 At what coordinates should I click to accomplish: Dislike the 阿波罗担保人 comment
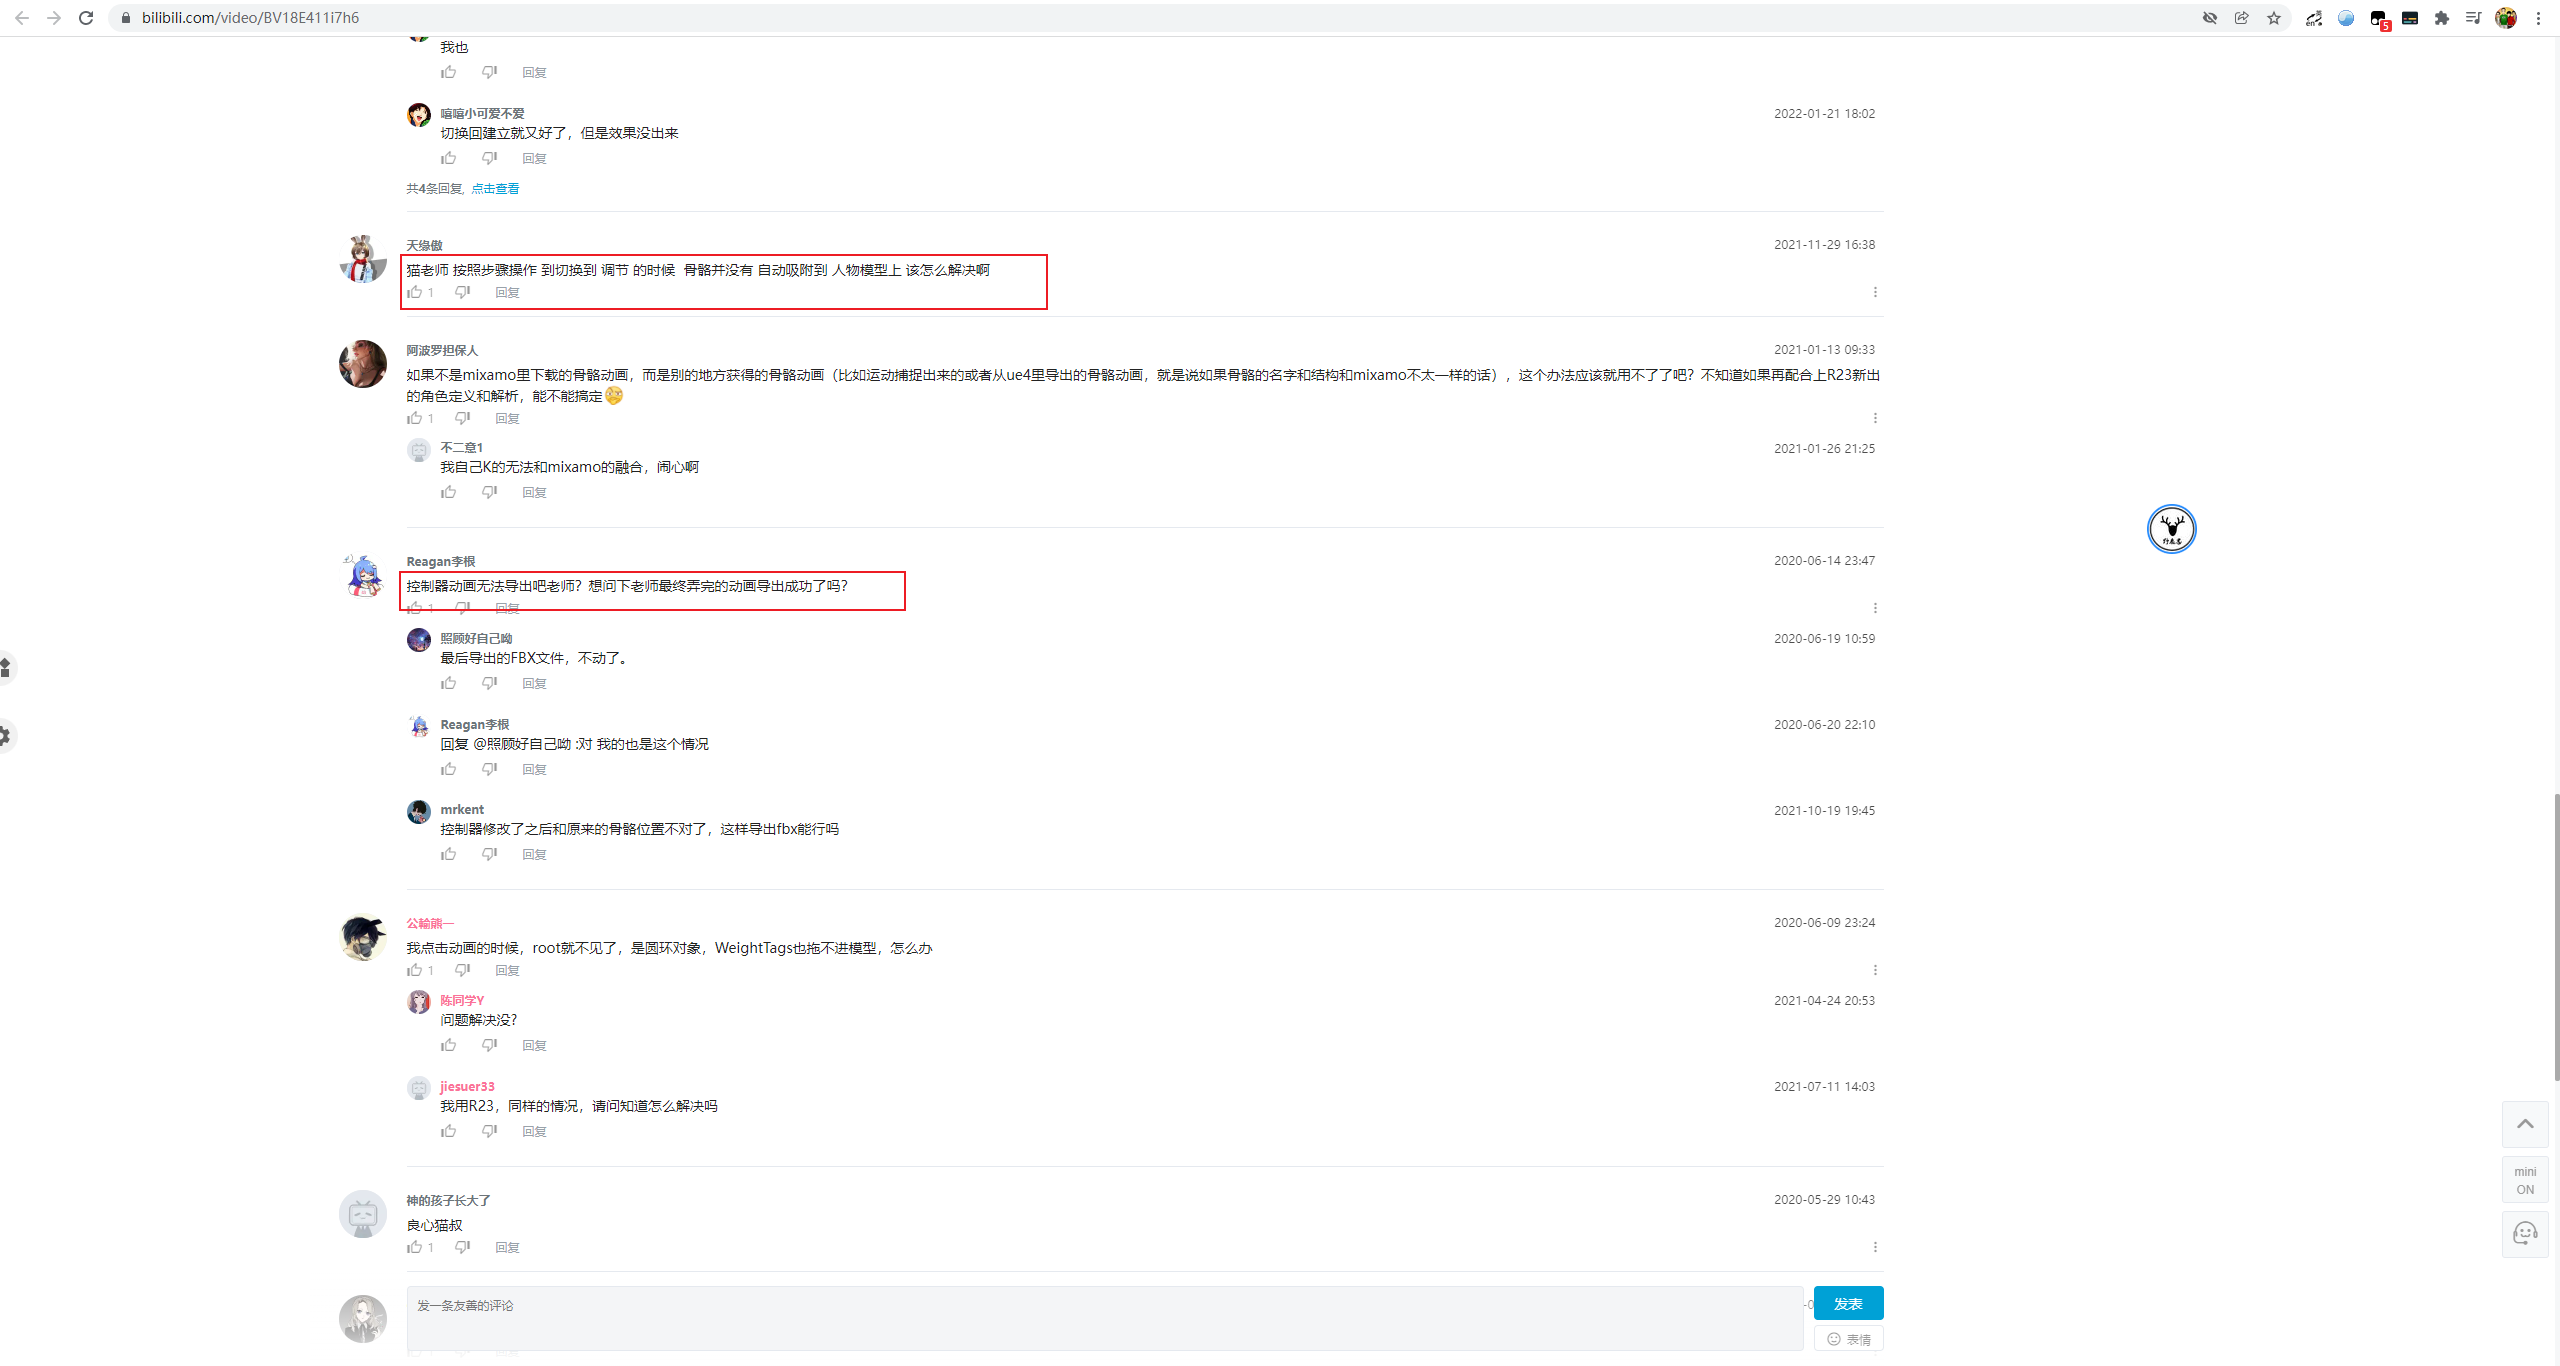click(462, 418)
